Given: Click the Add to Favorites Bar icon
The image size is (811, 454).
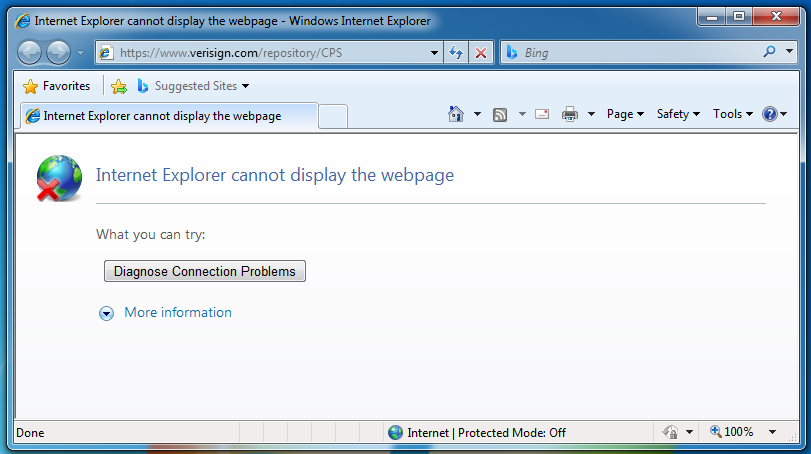Looking at the screenshot, I should click(x=119, y=86).
